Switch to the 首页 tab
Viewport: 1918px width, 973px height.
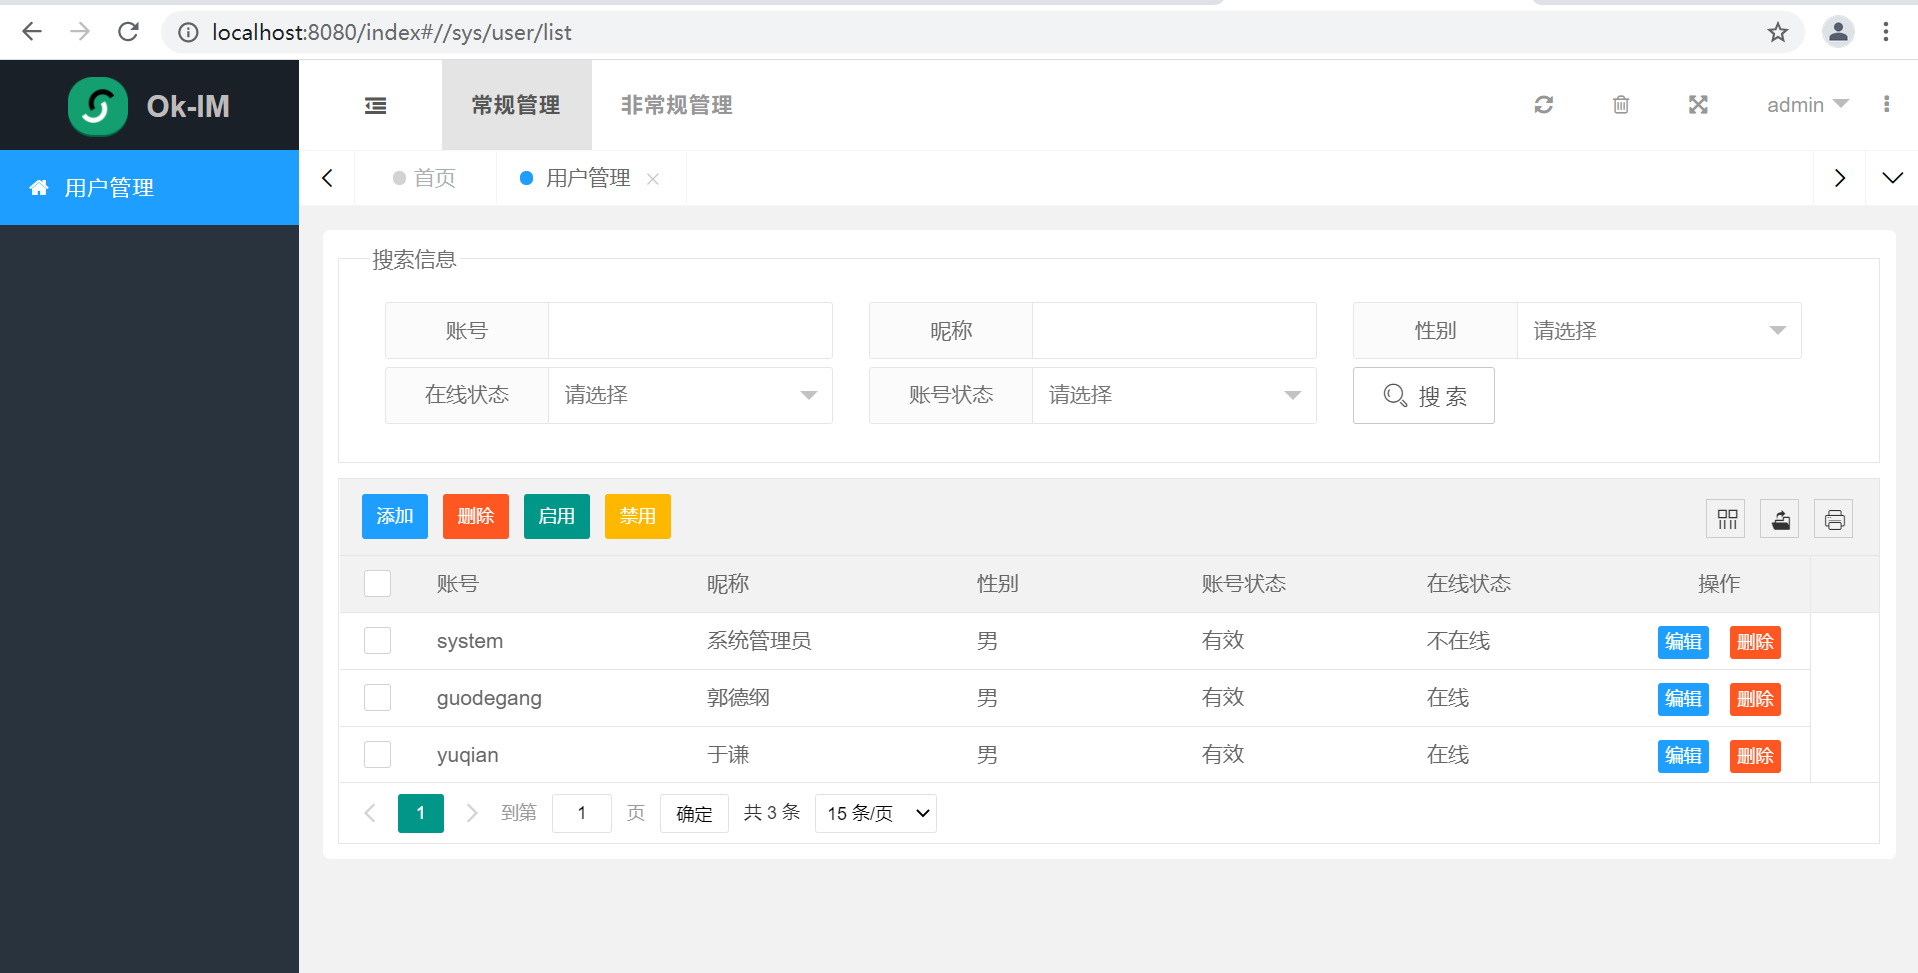click(x=425, y=178)
